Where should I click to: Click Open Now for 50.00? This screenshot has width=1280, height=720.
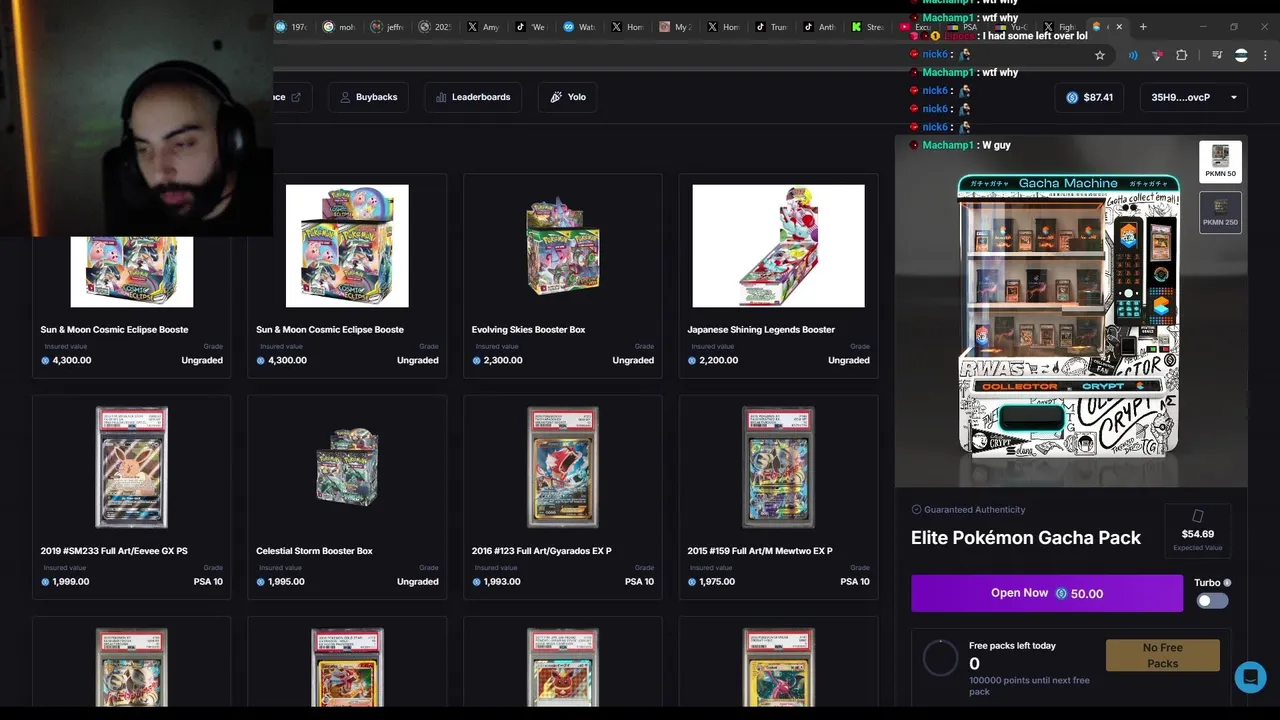1047,593
